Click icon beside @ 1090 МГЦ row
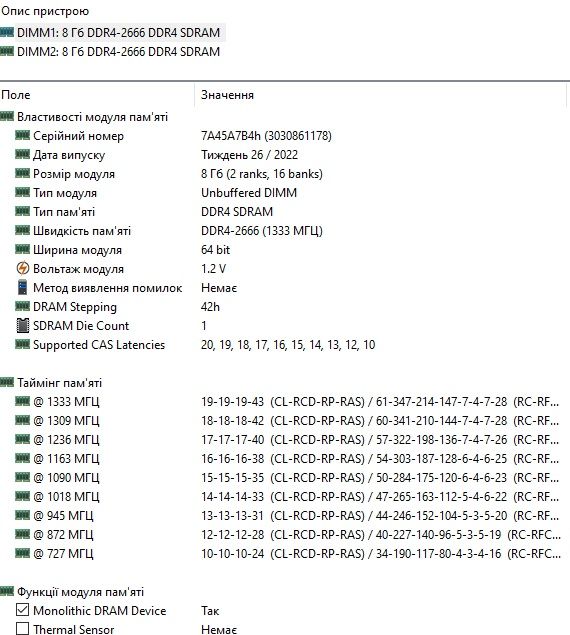The image size is (570, 635). point(22,477)
